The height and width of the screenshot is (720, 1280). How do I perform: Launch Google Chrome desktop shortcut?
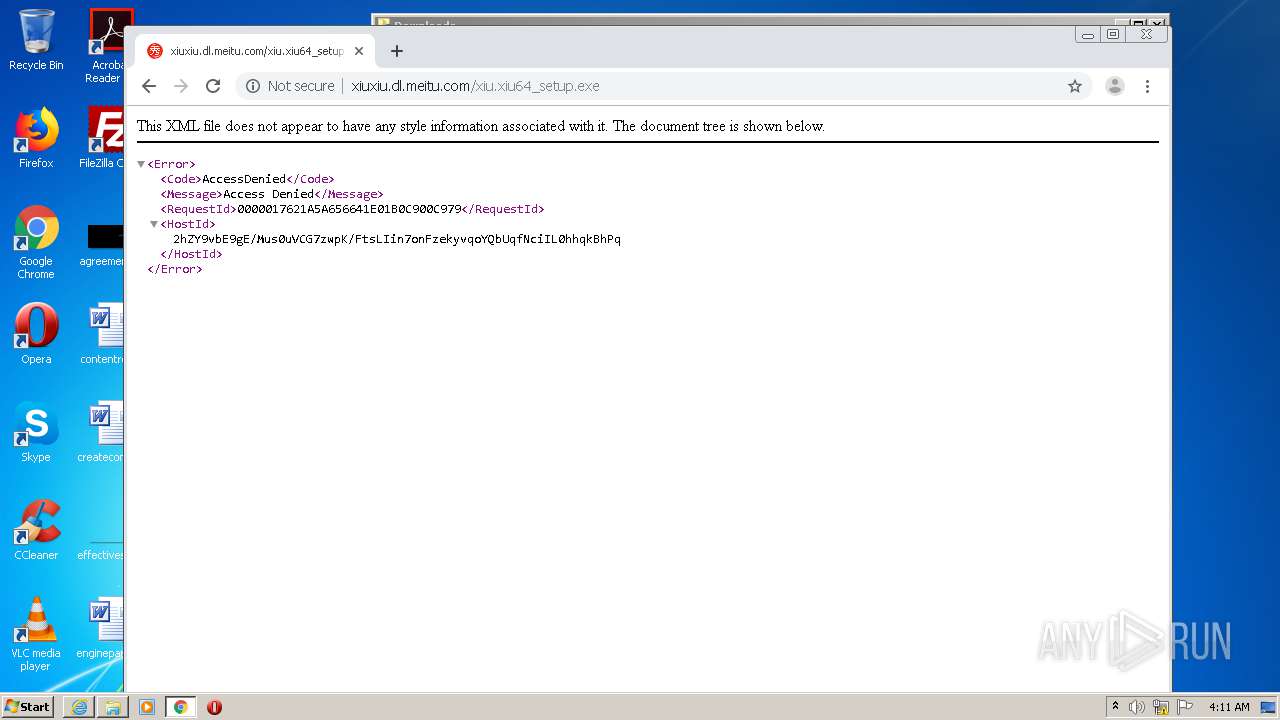[36, 242]
